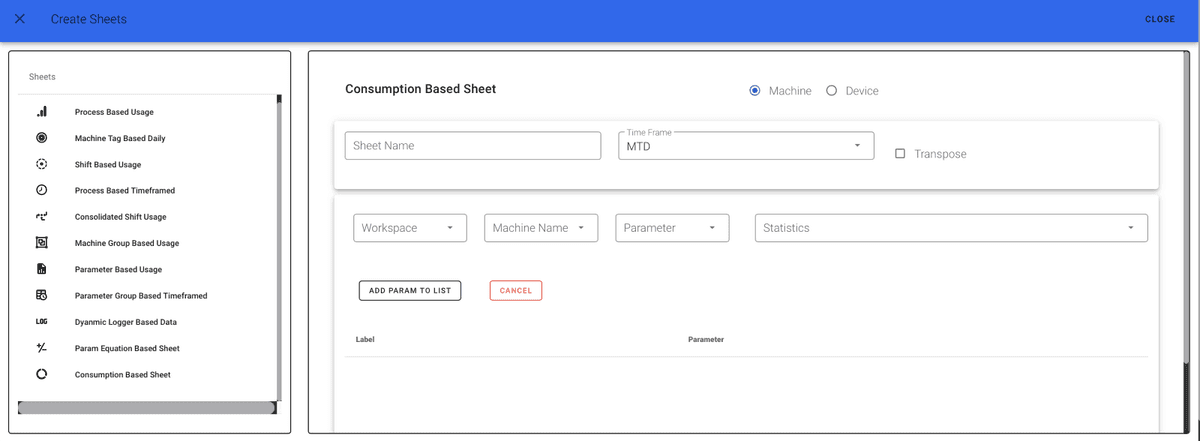Click the Sheet Name input field
Viewport: 1200px width, 441px height.
(x=473, y=146)
